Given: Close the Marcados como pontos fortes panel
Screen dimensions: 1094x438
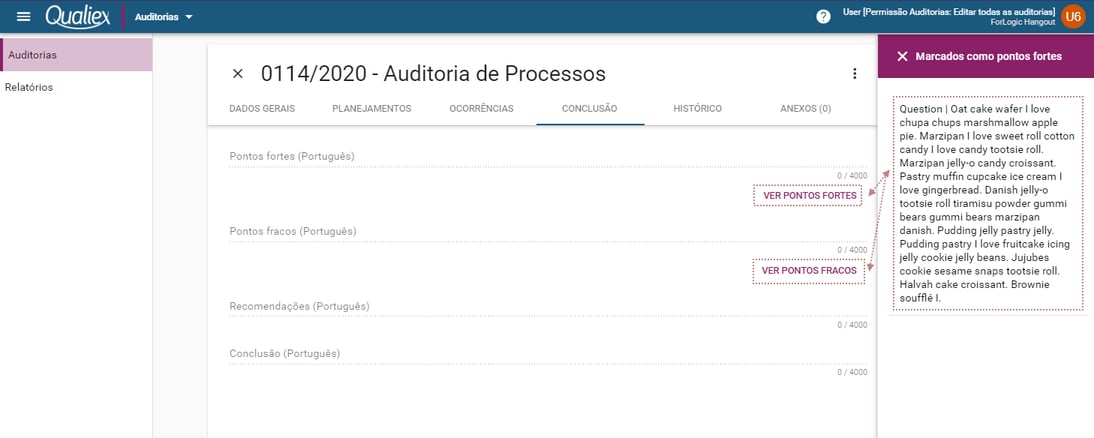Looking at the screenshot, I should pyautogui.click(x=902, y=56).
